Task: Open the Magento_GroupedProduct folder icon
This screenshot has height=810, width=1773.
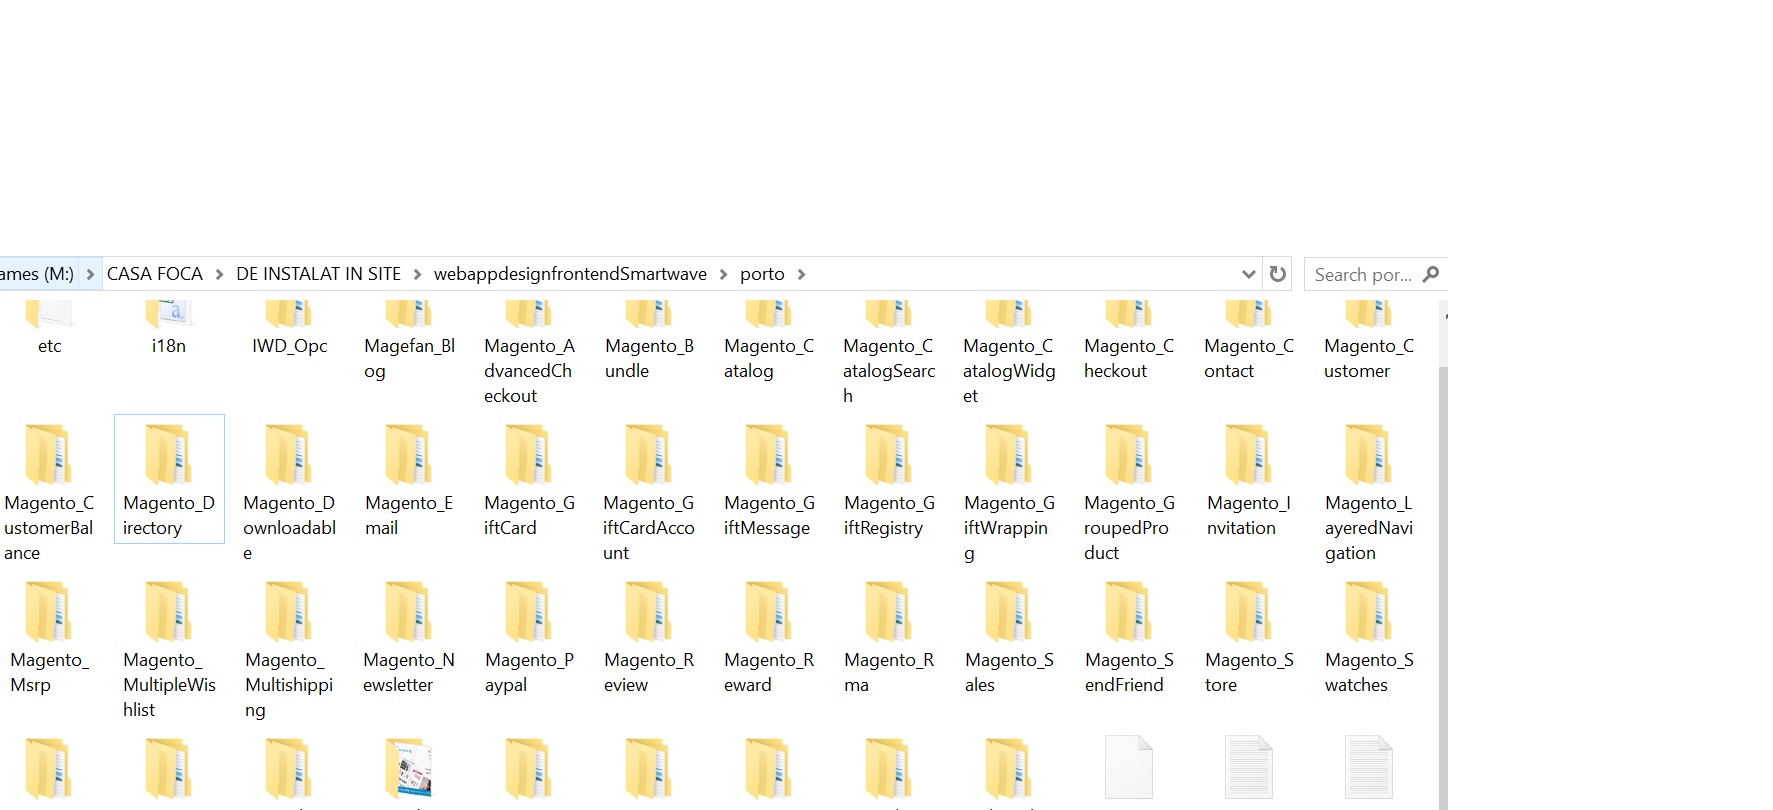Action: [1128, 454]
